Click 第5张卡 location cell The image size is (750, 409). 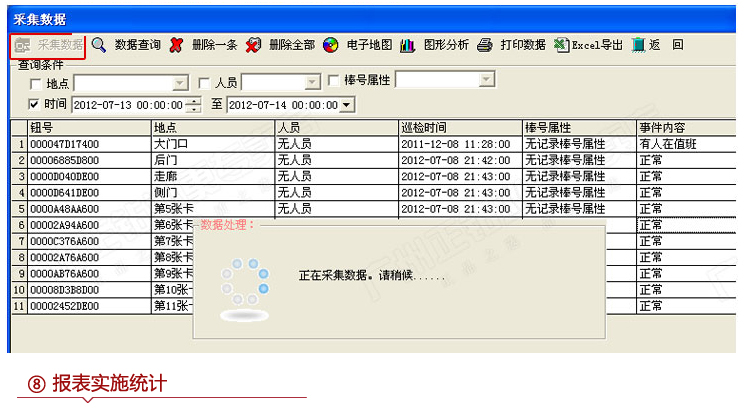(x=213, y=209)
